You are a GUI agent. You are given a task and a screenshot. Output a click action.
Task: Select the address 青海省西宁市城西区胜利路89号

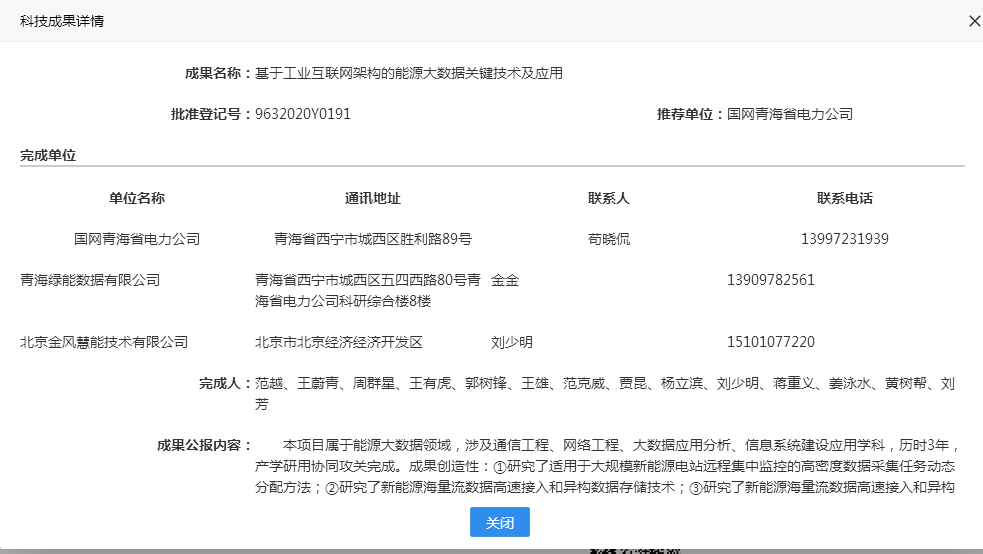(x=373, y=239)
